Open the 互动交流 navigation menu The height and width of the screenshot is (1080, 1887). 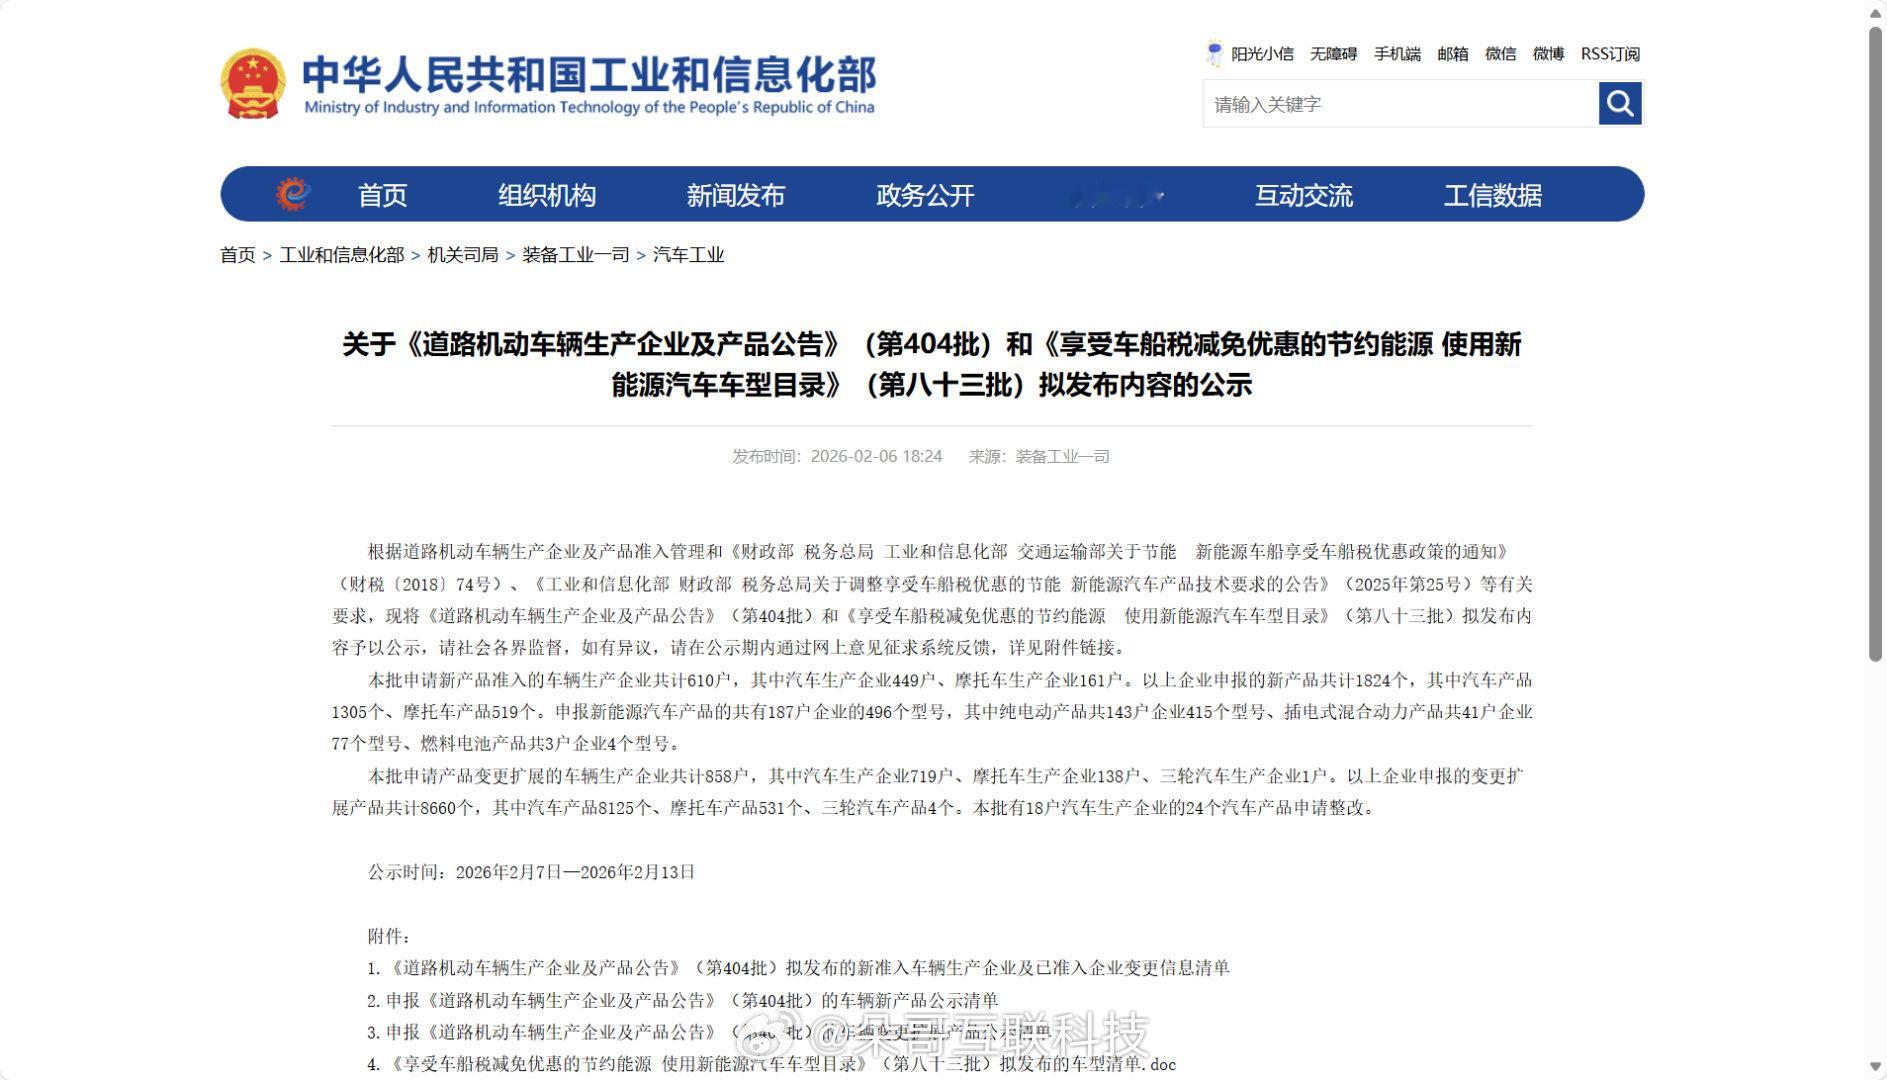[1304, 195]
